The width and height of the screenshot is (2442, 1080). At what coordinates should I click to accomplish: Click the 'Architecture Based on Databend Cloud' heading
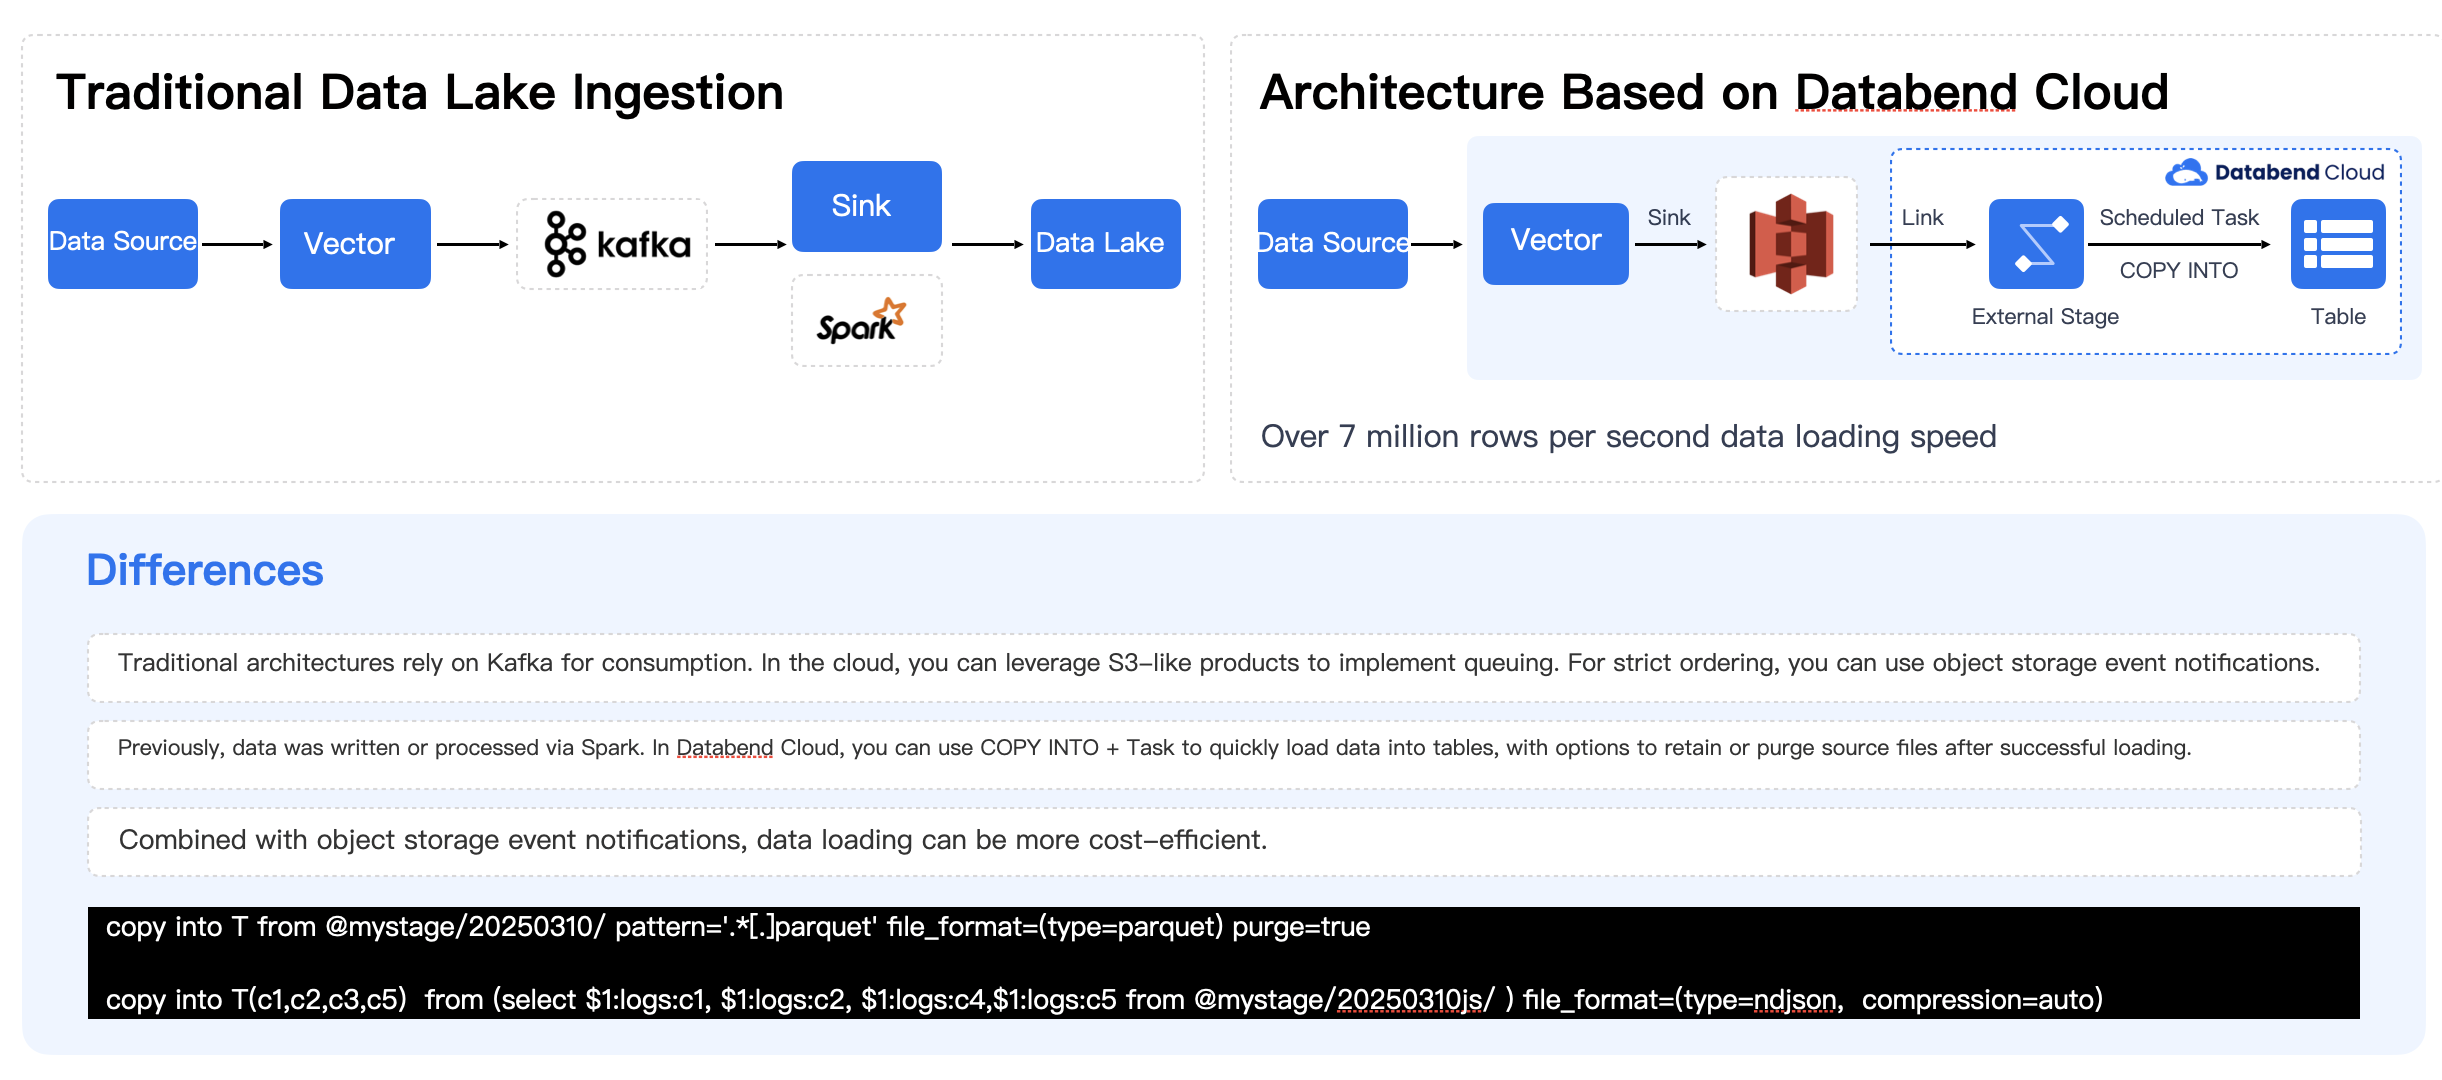pyautogui.click(x=1714, y=92)
